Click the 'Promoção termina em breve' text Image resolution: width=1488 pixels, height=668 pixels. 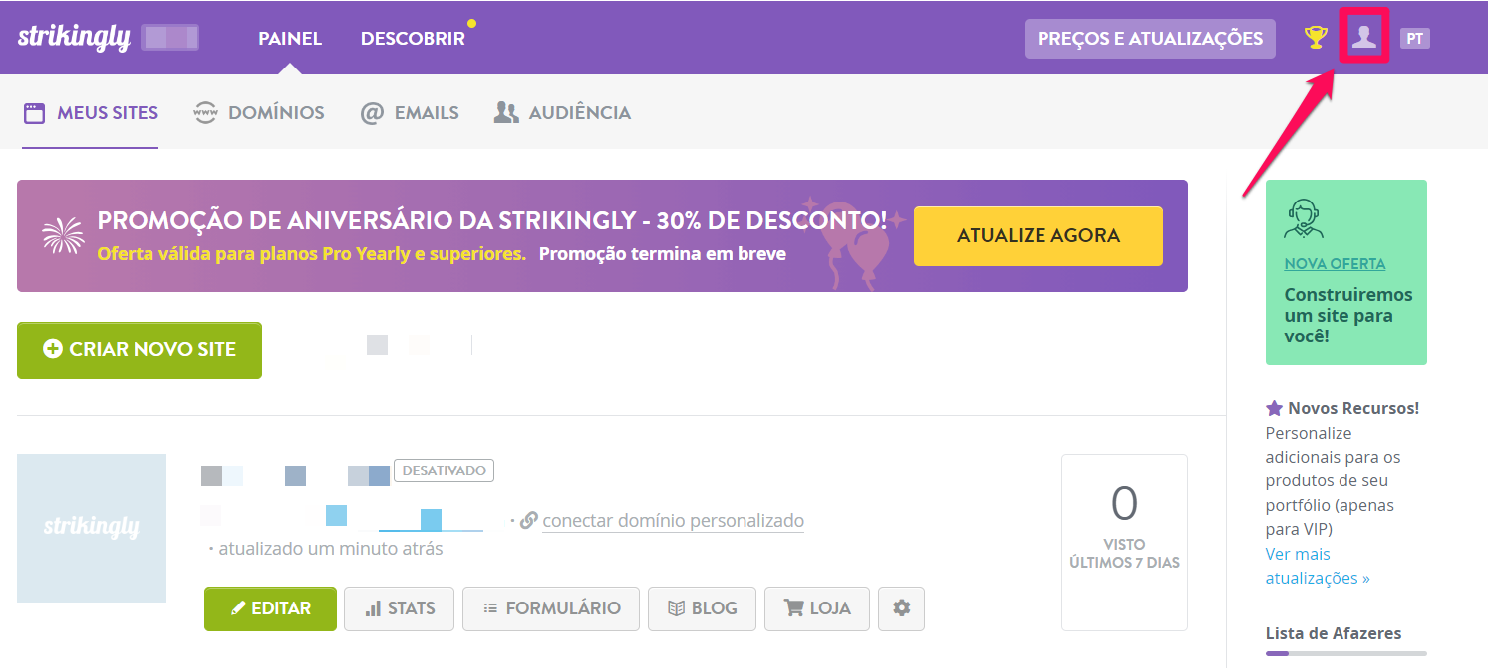pyautogui.click(x=662, y=254)
